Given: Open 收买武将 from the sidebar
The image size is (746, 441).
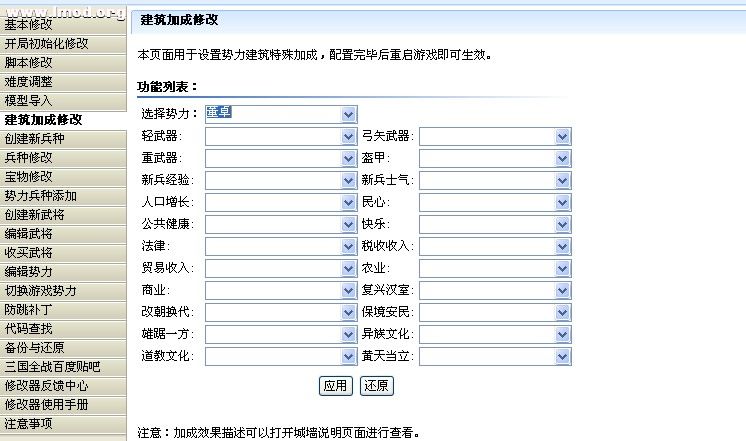Looking at the screenshot, I should click(63, 253).
